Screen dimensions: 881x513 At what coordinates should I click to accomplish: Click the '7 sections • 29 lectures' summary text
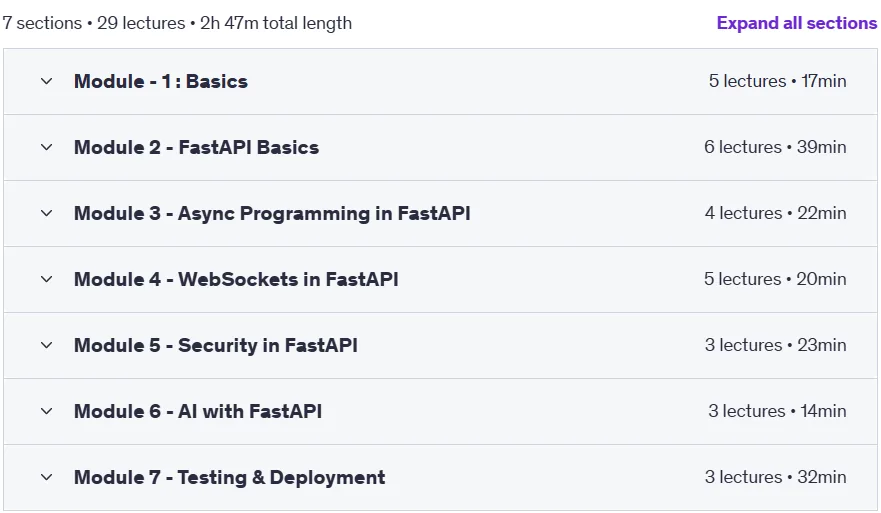click(x=94, y=23)
